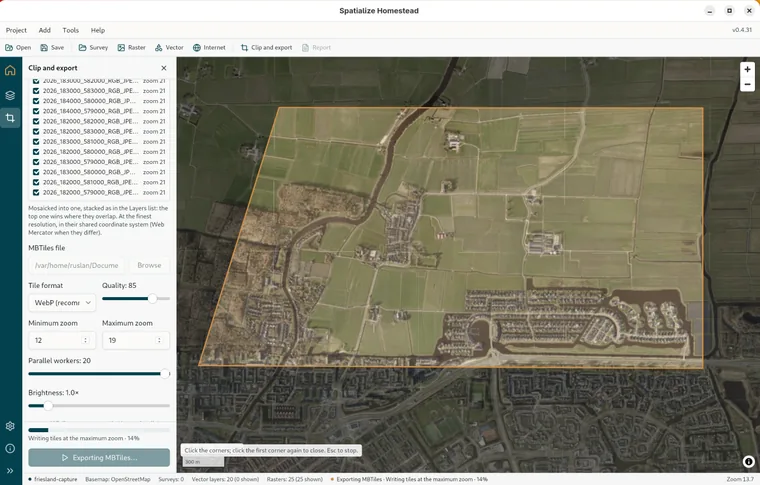
Task: Open the Tools menu
Action: coord(70,30)
